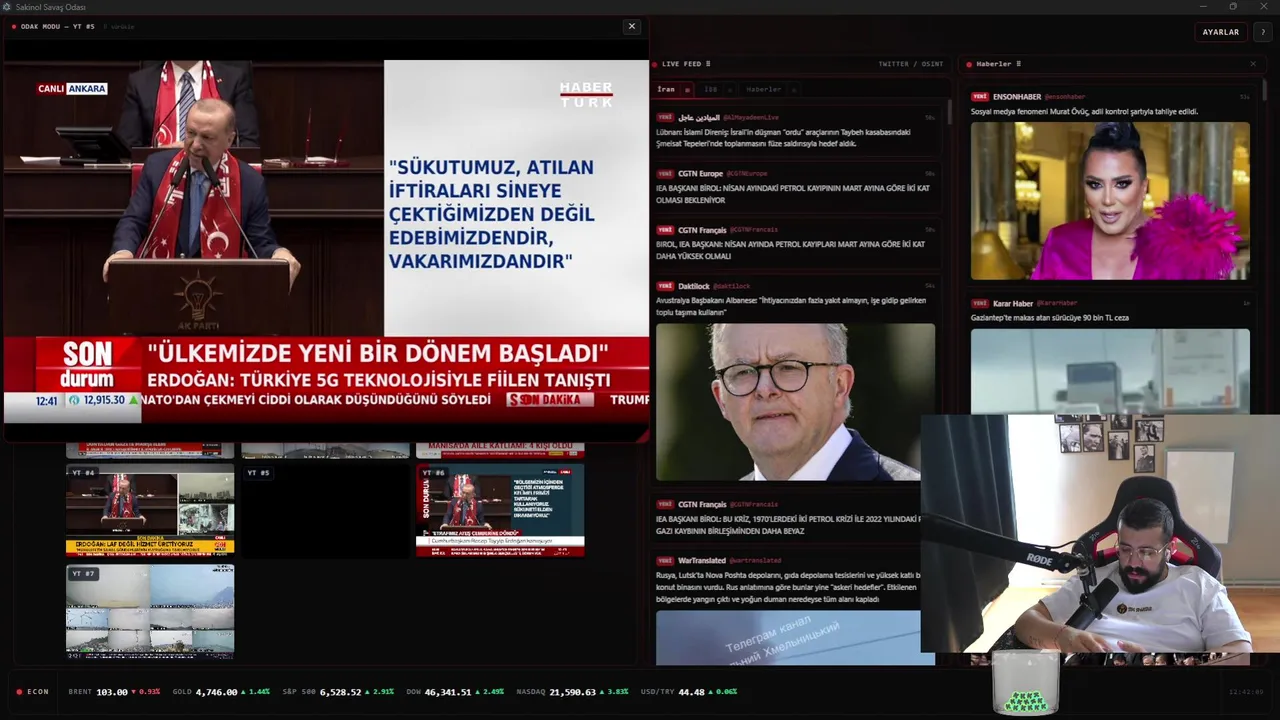This screenshot has height=720, width=1280.
Task: Click the CGTN Europe feed source
Action: 700,174
